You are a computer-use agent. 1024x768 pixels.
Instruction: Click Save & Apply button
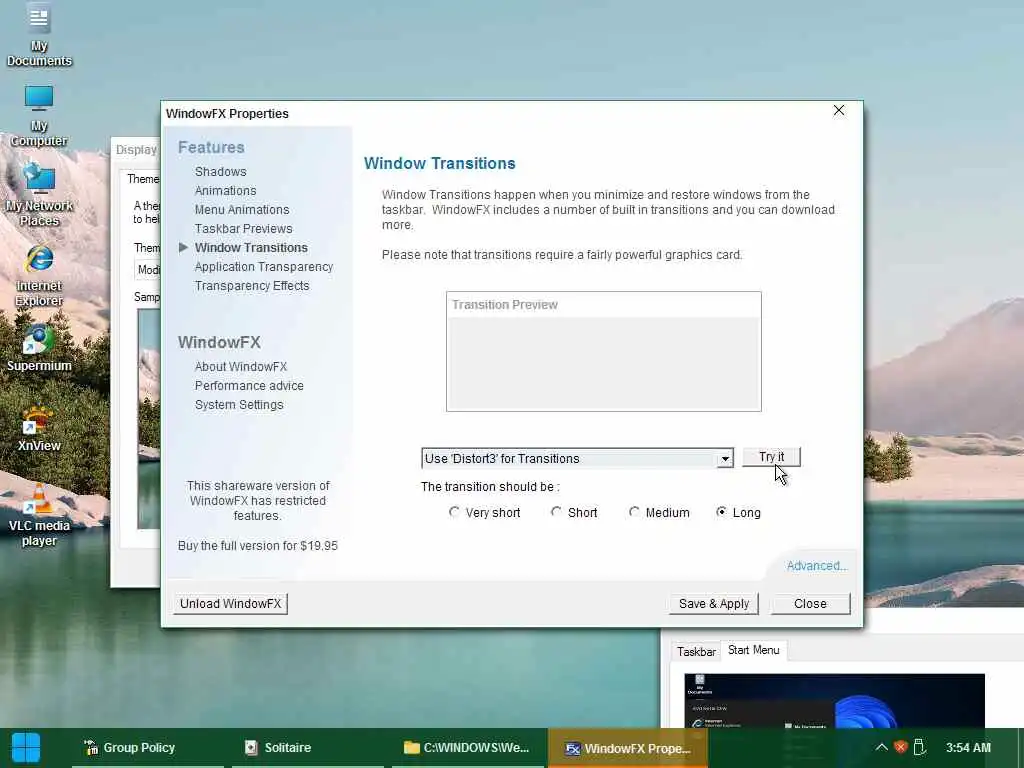[714, 603]
